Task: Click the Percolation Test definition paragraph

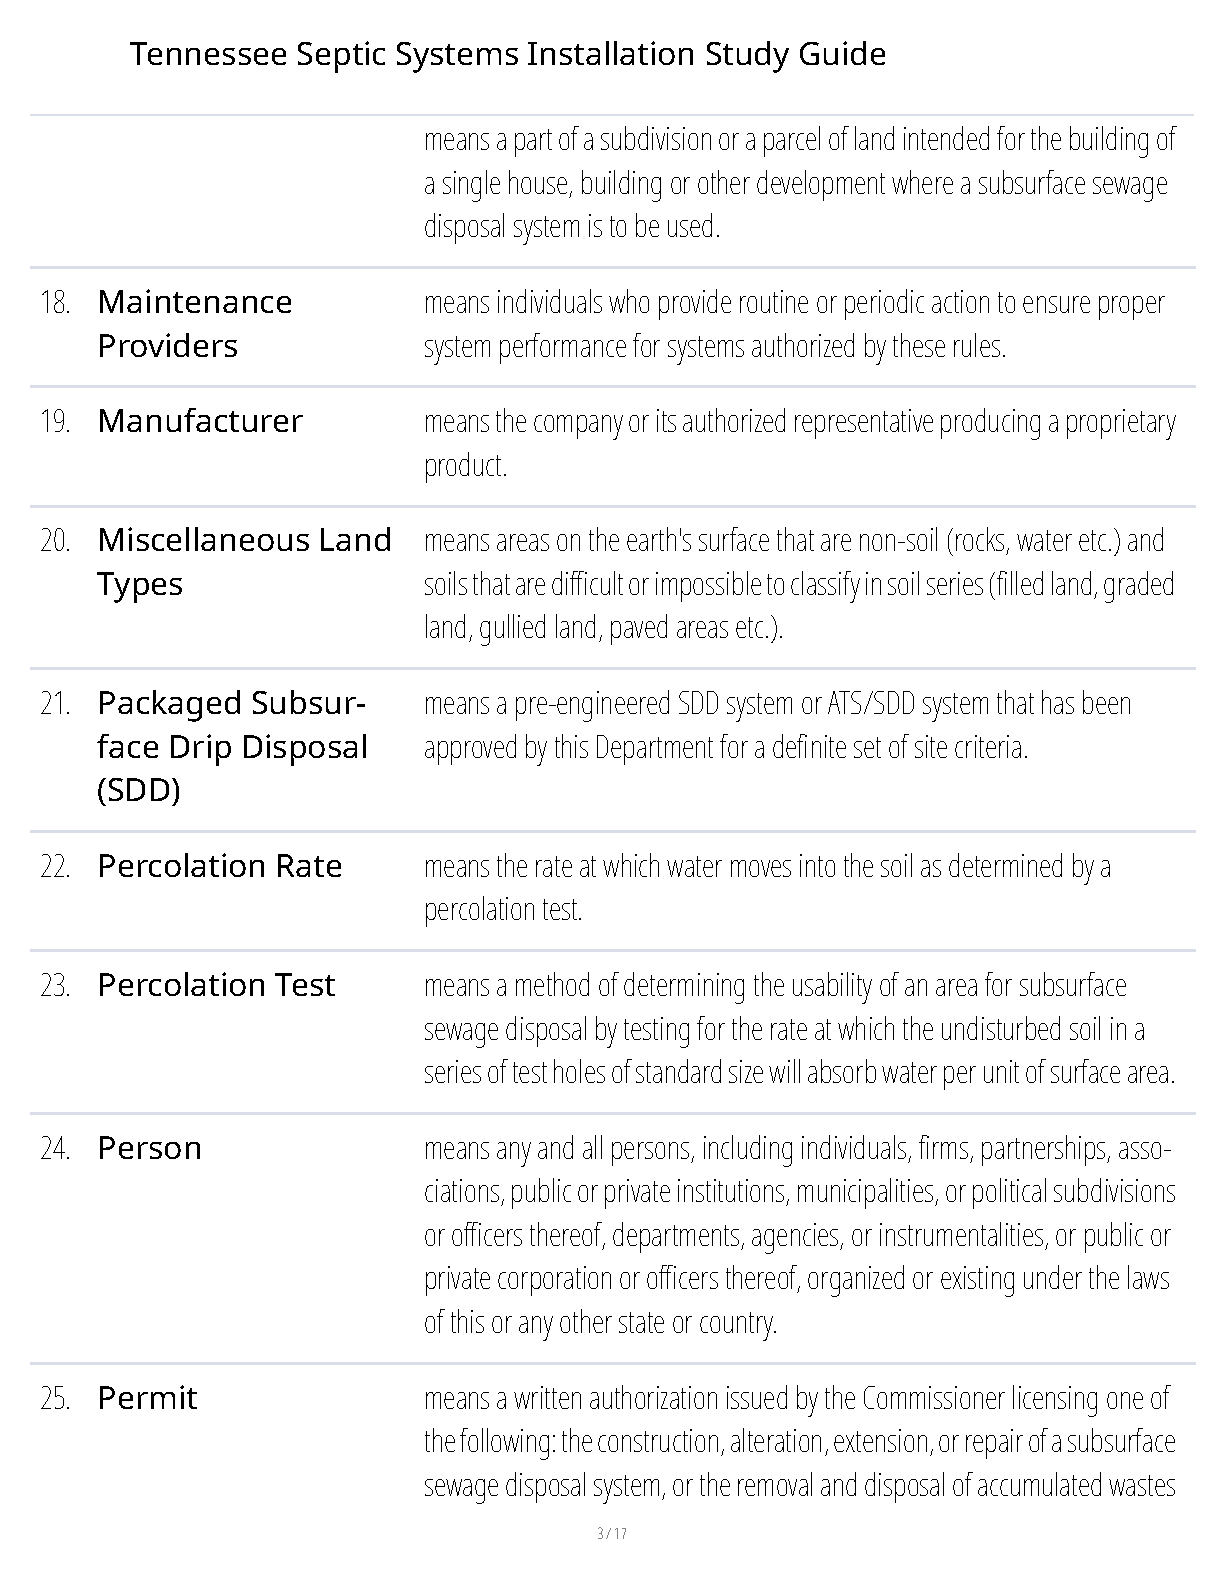Action: 799,1029
